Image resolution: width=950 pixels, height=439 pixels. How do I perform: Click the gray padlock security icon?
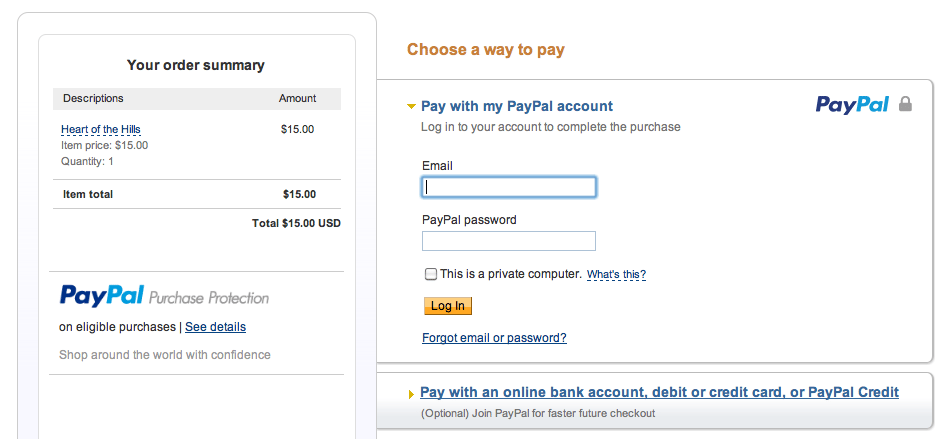click(x=905, y=104)
